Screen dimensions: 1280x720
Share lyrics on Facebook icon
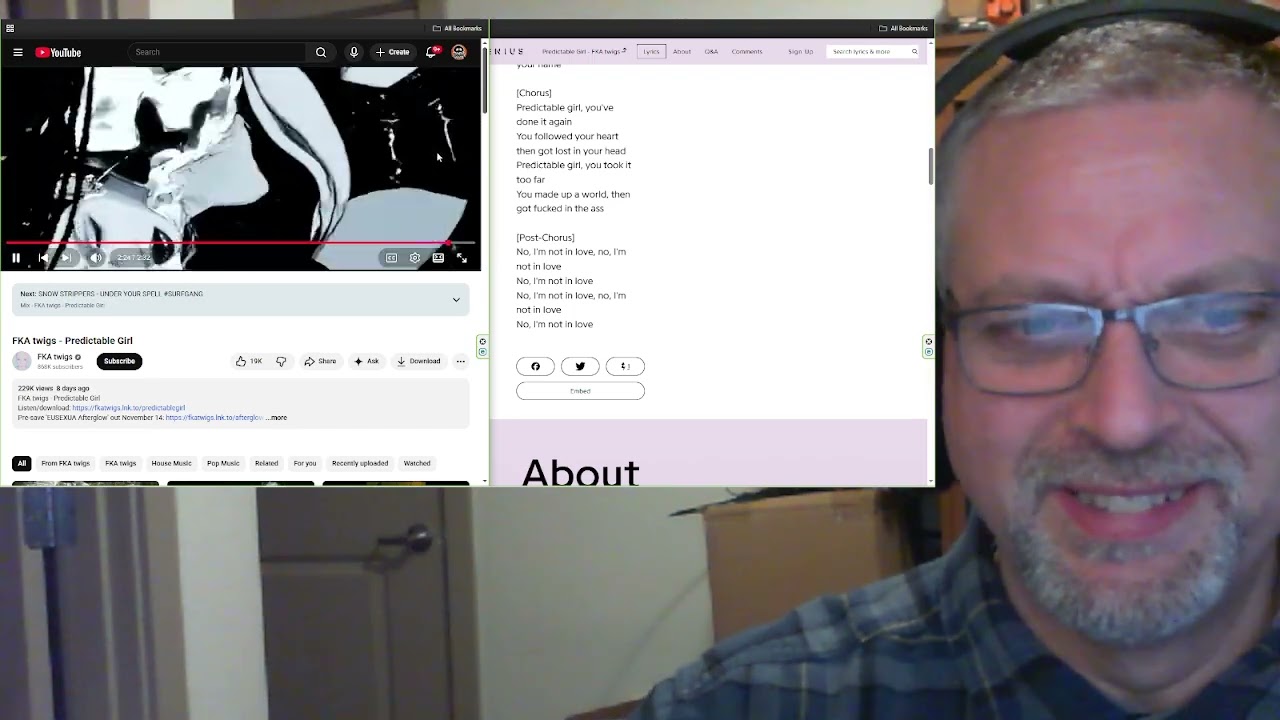click(535, 366)
